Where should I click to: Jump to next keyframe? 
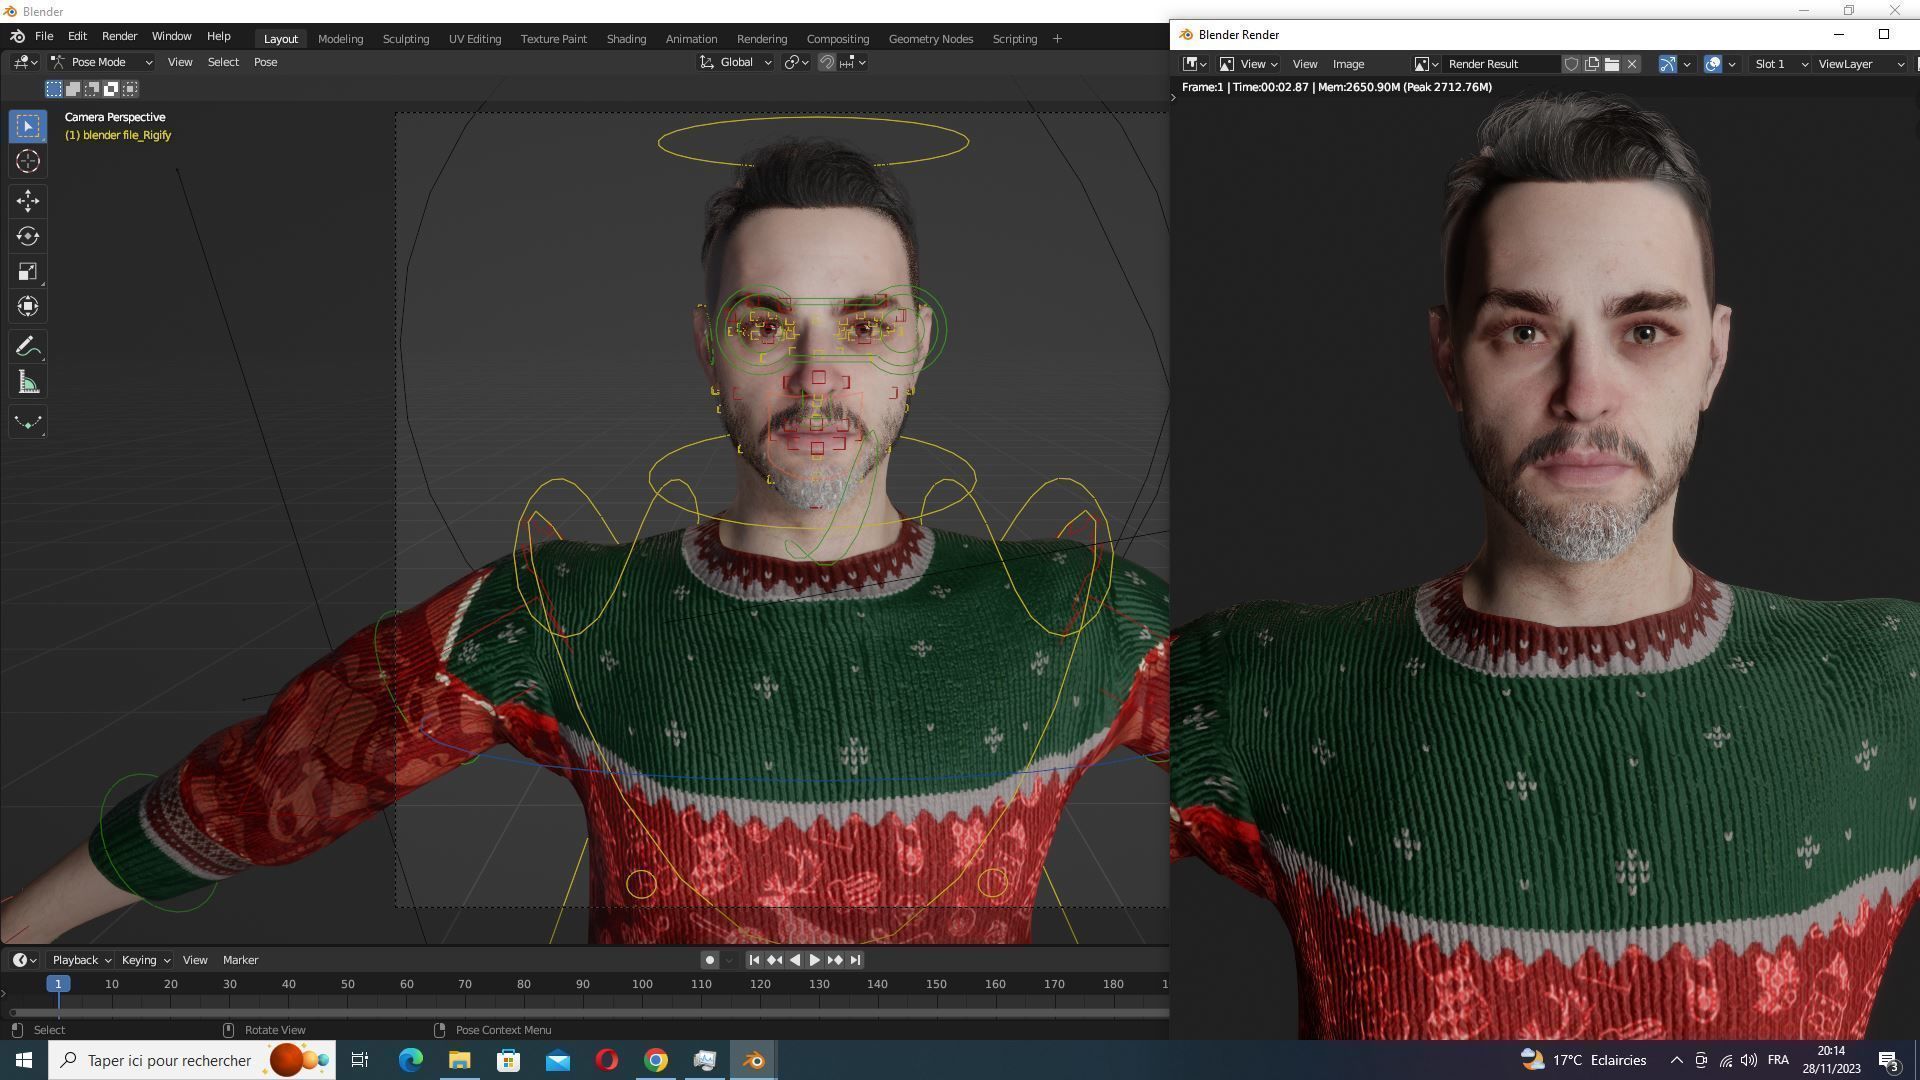[835, 960]
